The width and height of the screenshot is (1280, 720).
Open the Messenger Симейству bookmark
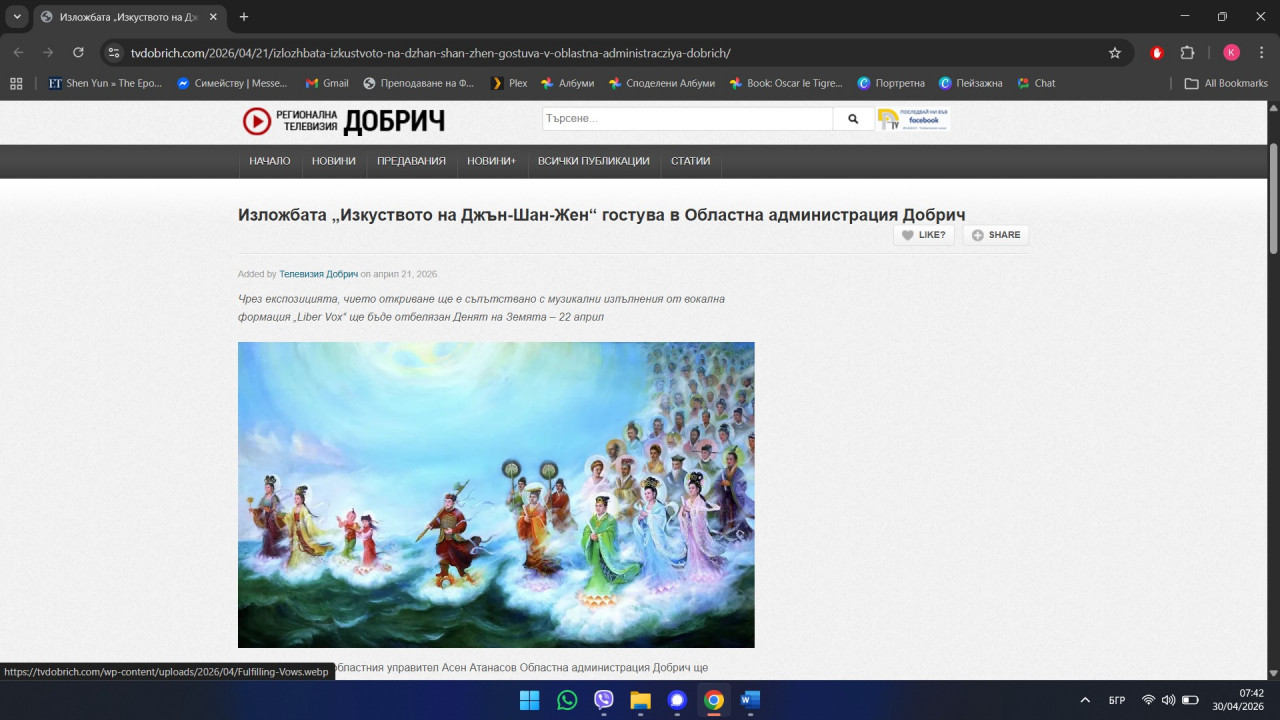point(231,83)
